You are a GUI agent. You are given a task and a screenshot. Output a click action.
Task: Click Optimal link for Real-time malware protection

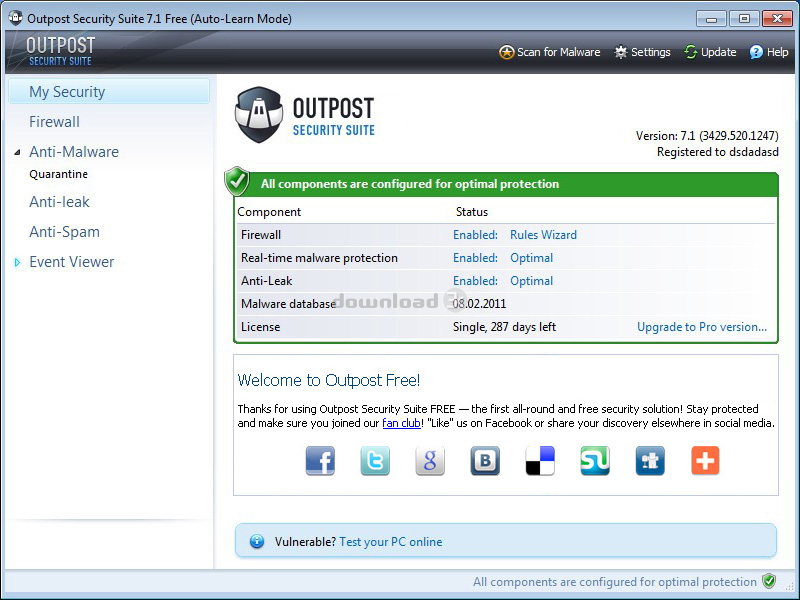click(x=532, y=258)
